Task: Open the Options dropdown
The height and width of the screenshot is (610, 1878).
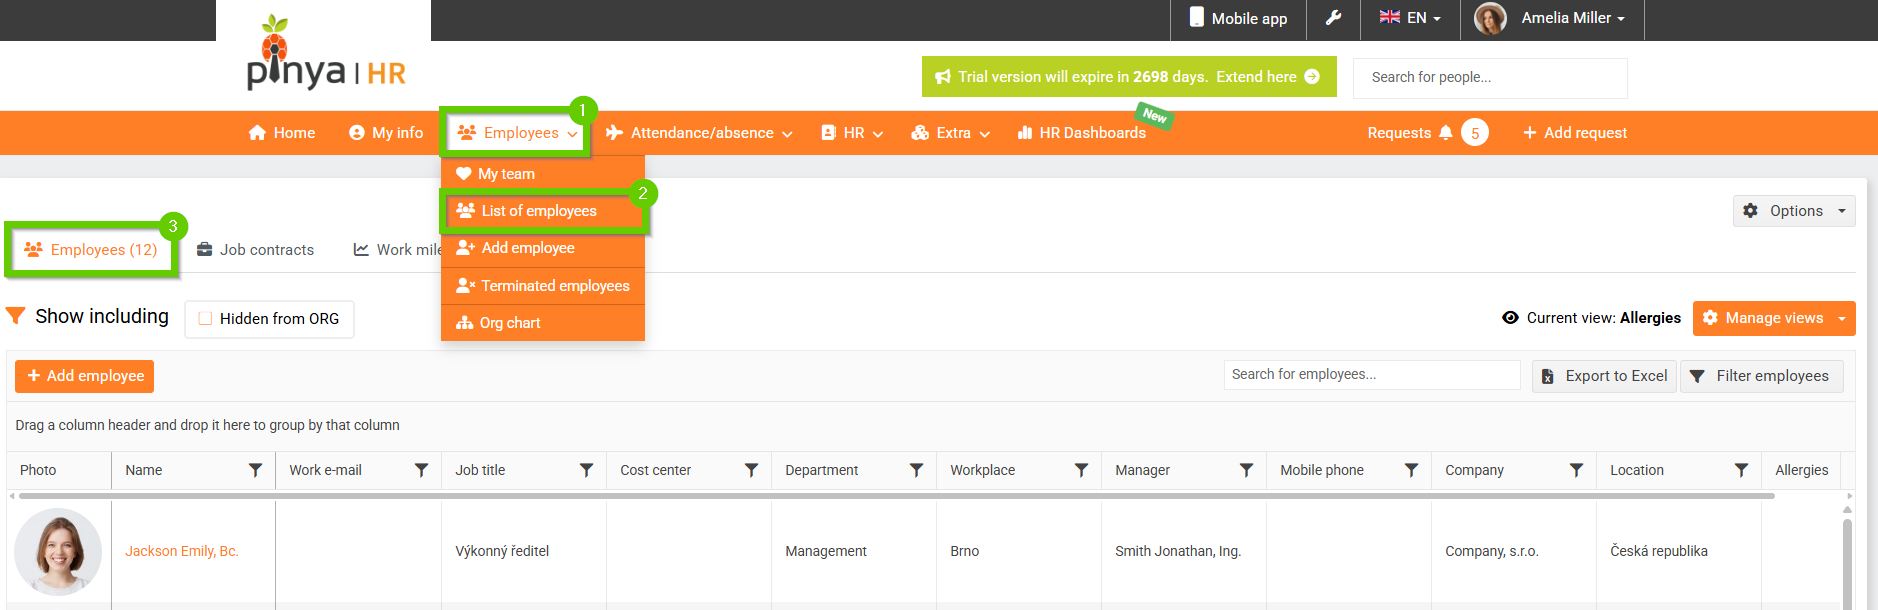Action: click(1794, 211)
